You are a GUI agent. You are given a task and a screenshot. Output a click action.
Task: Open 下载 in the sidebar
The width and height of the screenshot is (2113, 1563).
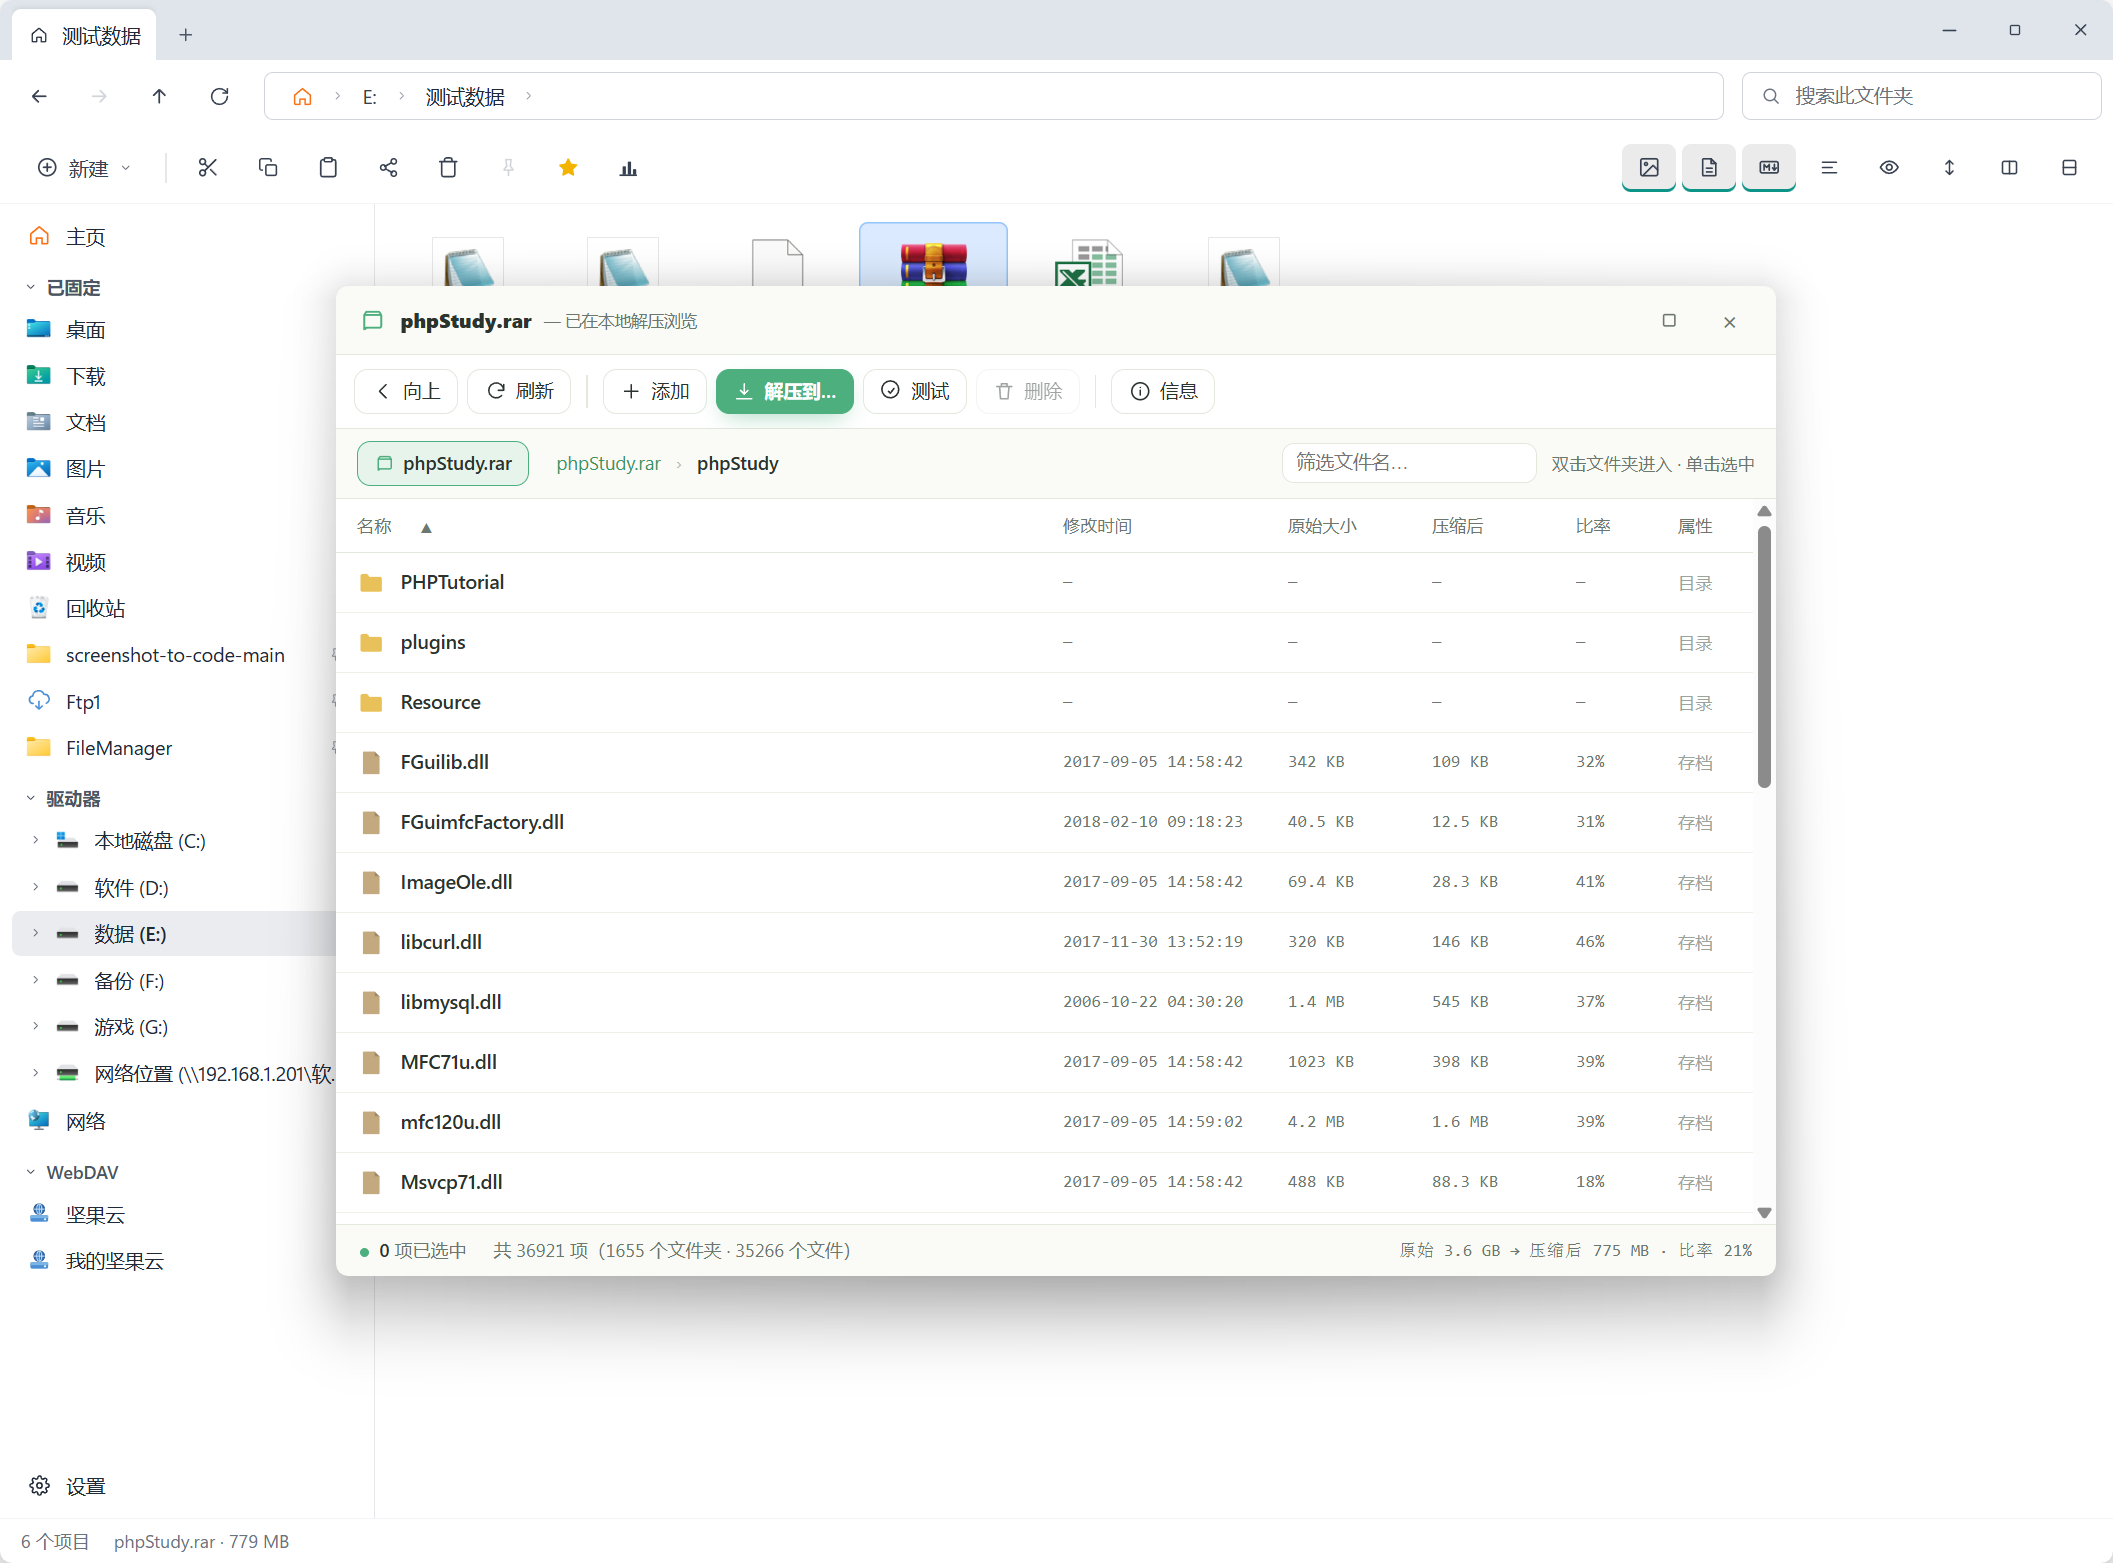(x=86, y=376)
